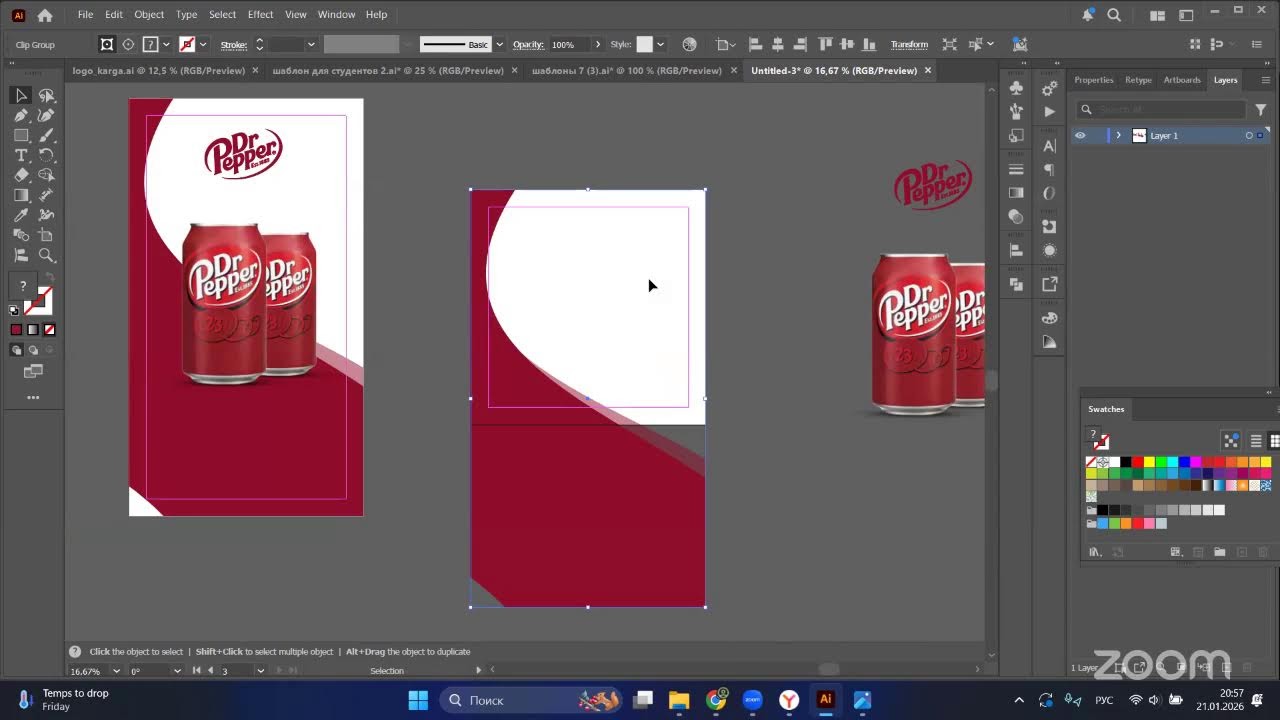The image size is (1280, 720).
Task: Select the Zoom tool magnifier
Action: point(46,255)
